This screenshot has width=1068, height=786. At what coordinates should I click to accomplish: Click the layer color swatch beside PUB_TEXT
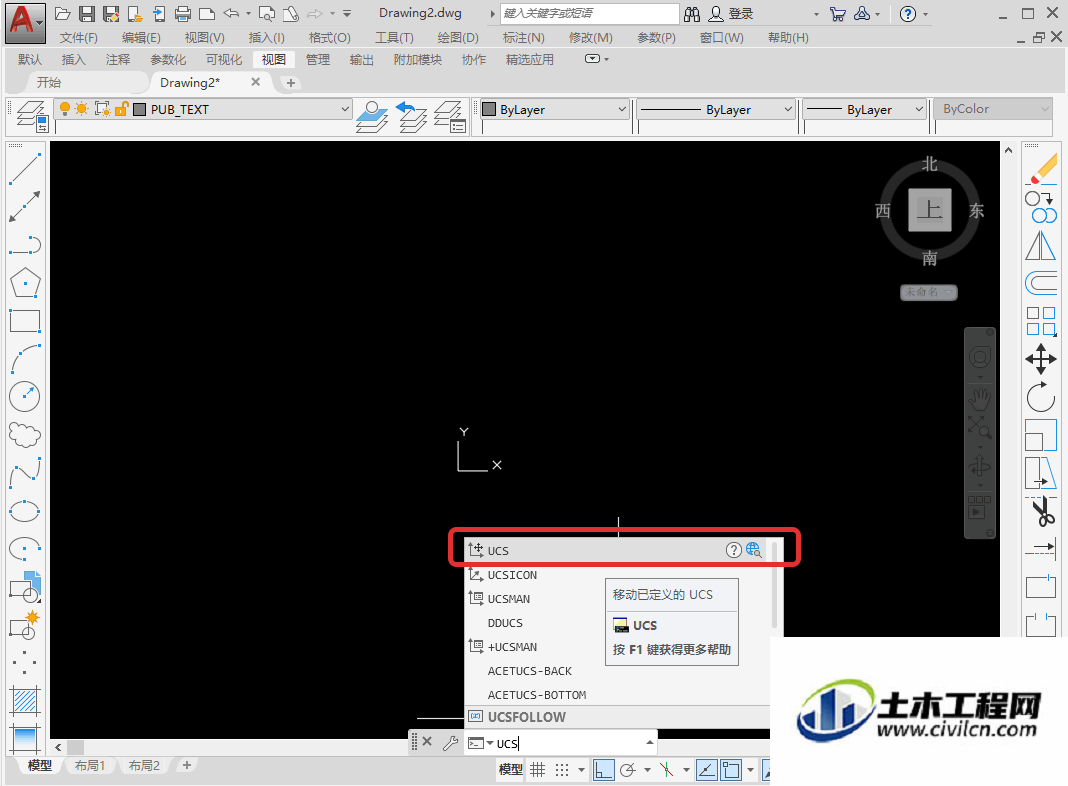pyautogui.click(x=140, y=109)
